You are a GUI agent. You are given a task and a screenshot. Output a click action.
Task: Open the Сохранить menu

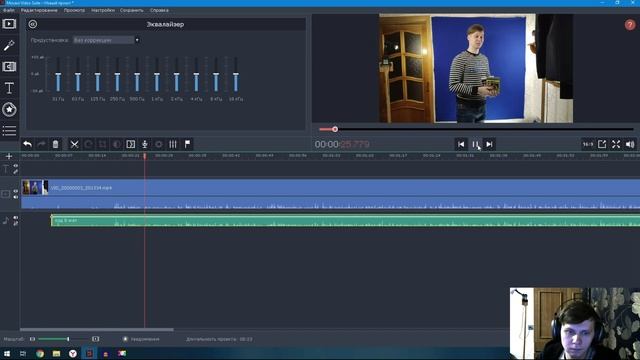132,10
